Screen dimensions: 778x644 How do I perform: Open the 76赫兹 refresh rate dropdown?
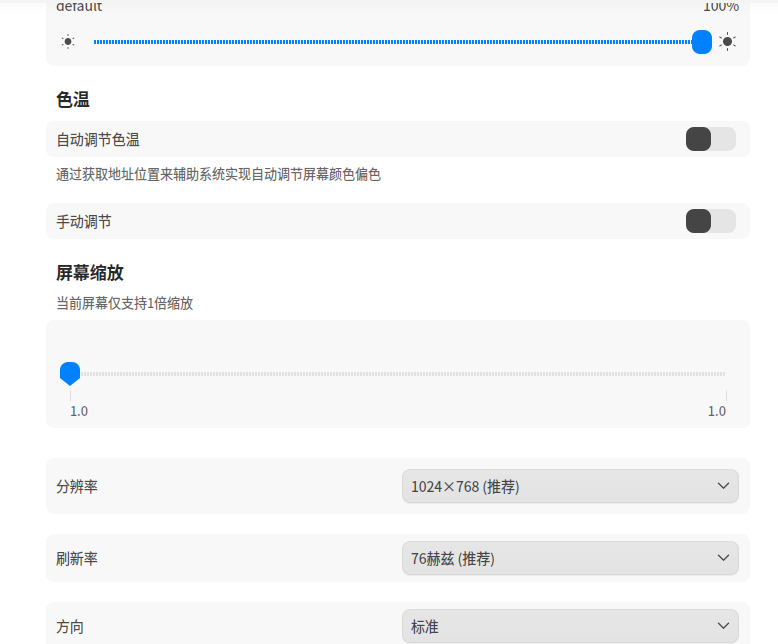click(x=570, y=558)
